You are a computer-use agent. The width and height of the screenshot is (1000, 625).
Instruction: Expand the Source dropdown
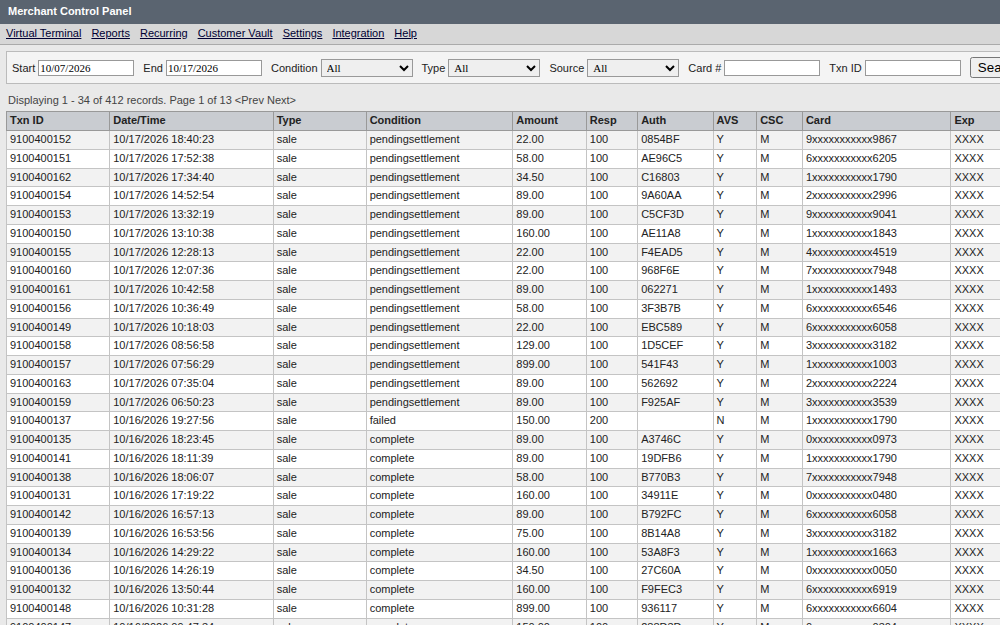tap(633, 68)
